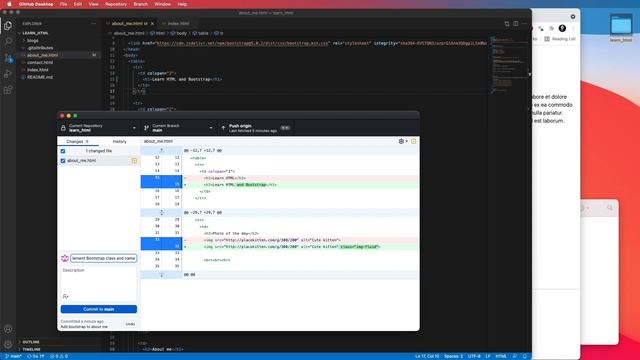Click the yellow modified icon in diff header
Viewport: 640px width, 360px height.
(413, 141)
